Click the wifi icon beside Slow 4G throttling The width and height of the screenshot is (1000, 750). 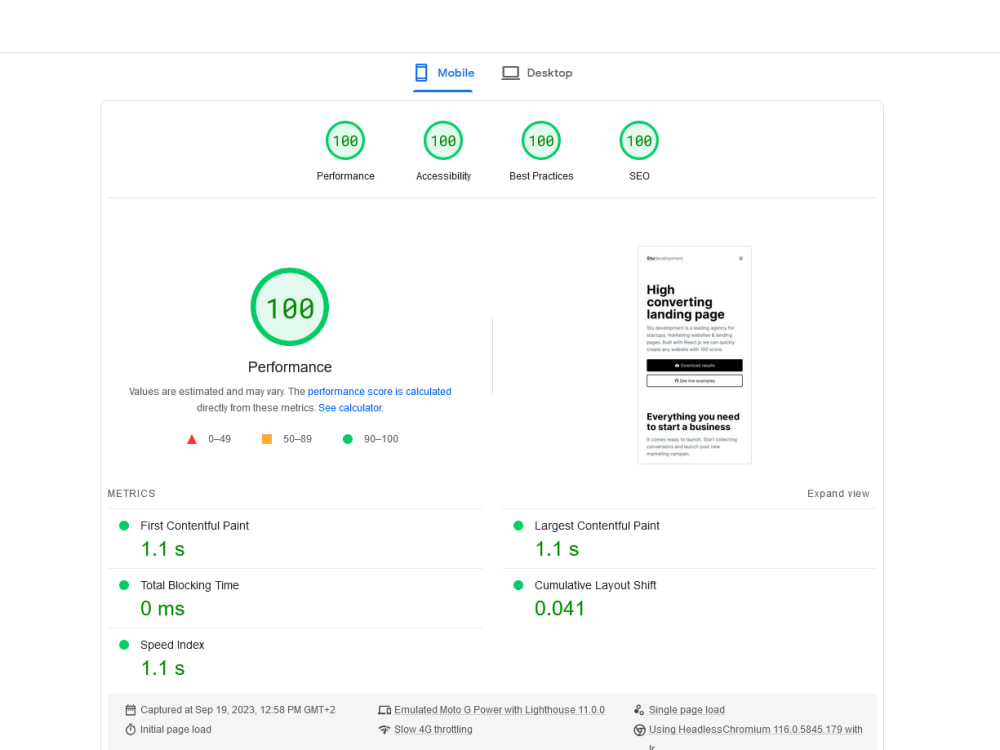[385, 730]
